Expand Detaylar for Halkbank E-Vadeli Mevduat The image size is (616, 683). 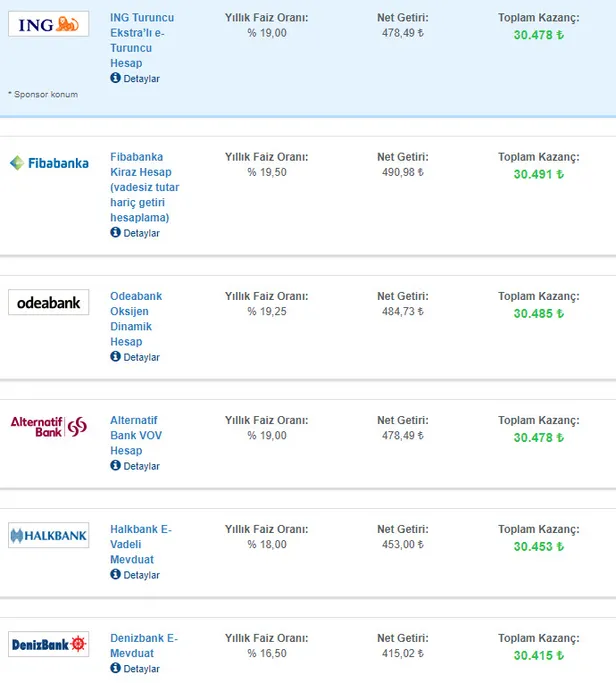141,575
